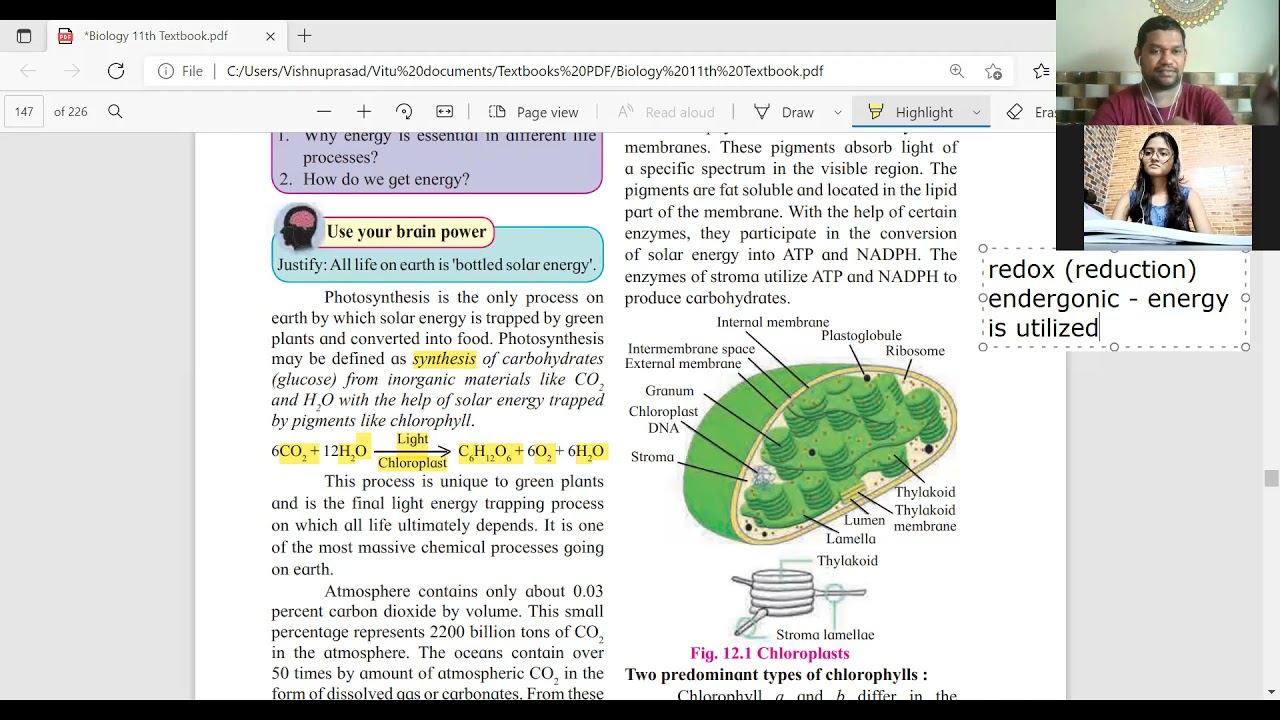This screenshot has width=1280, height=720.
Task: Fit page to width
Action: click(445, 112)
